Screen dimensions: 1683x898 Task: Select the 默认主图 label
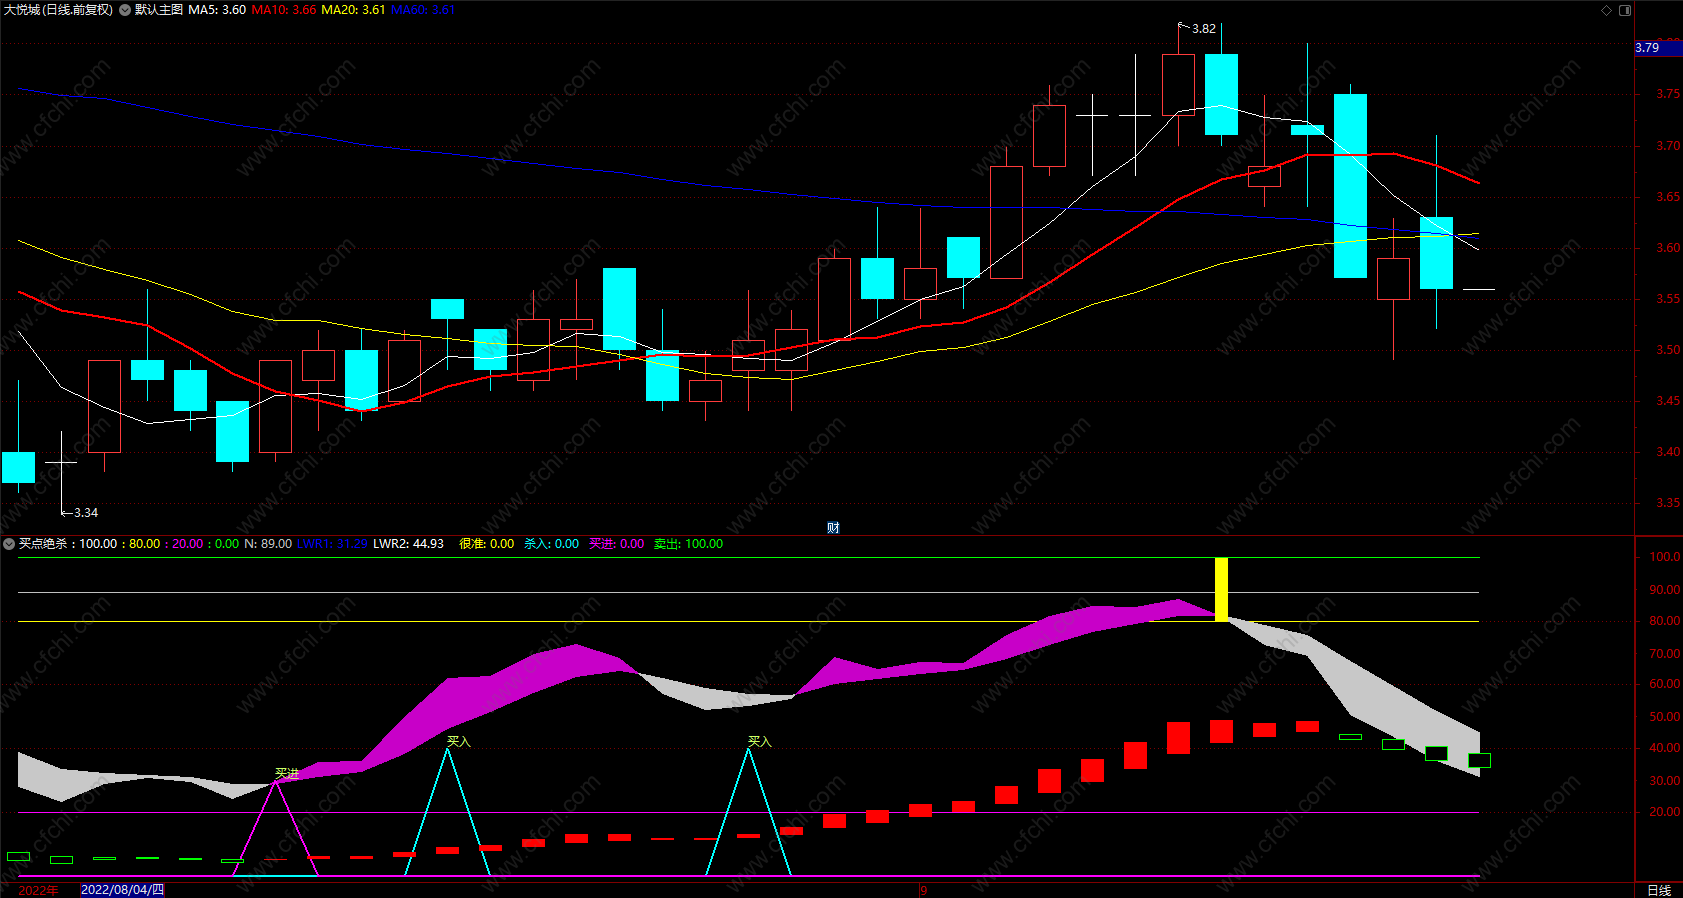[x=159, y=10]
